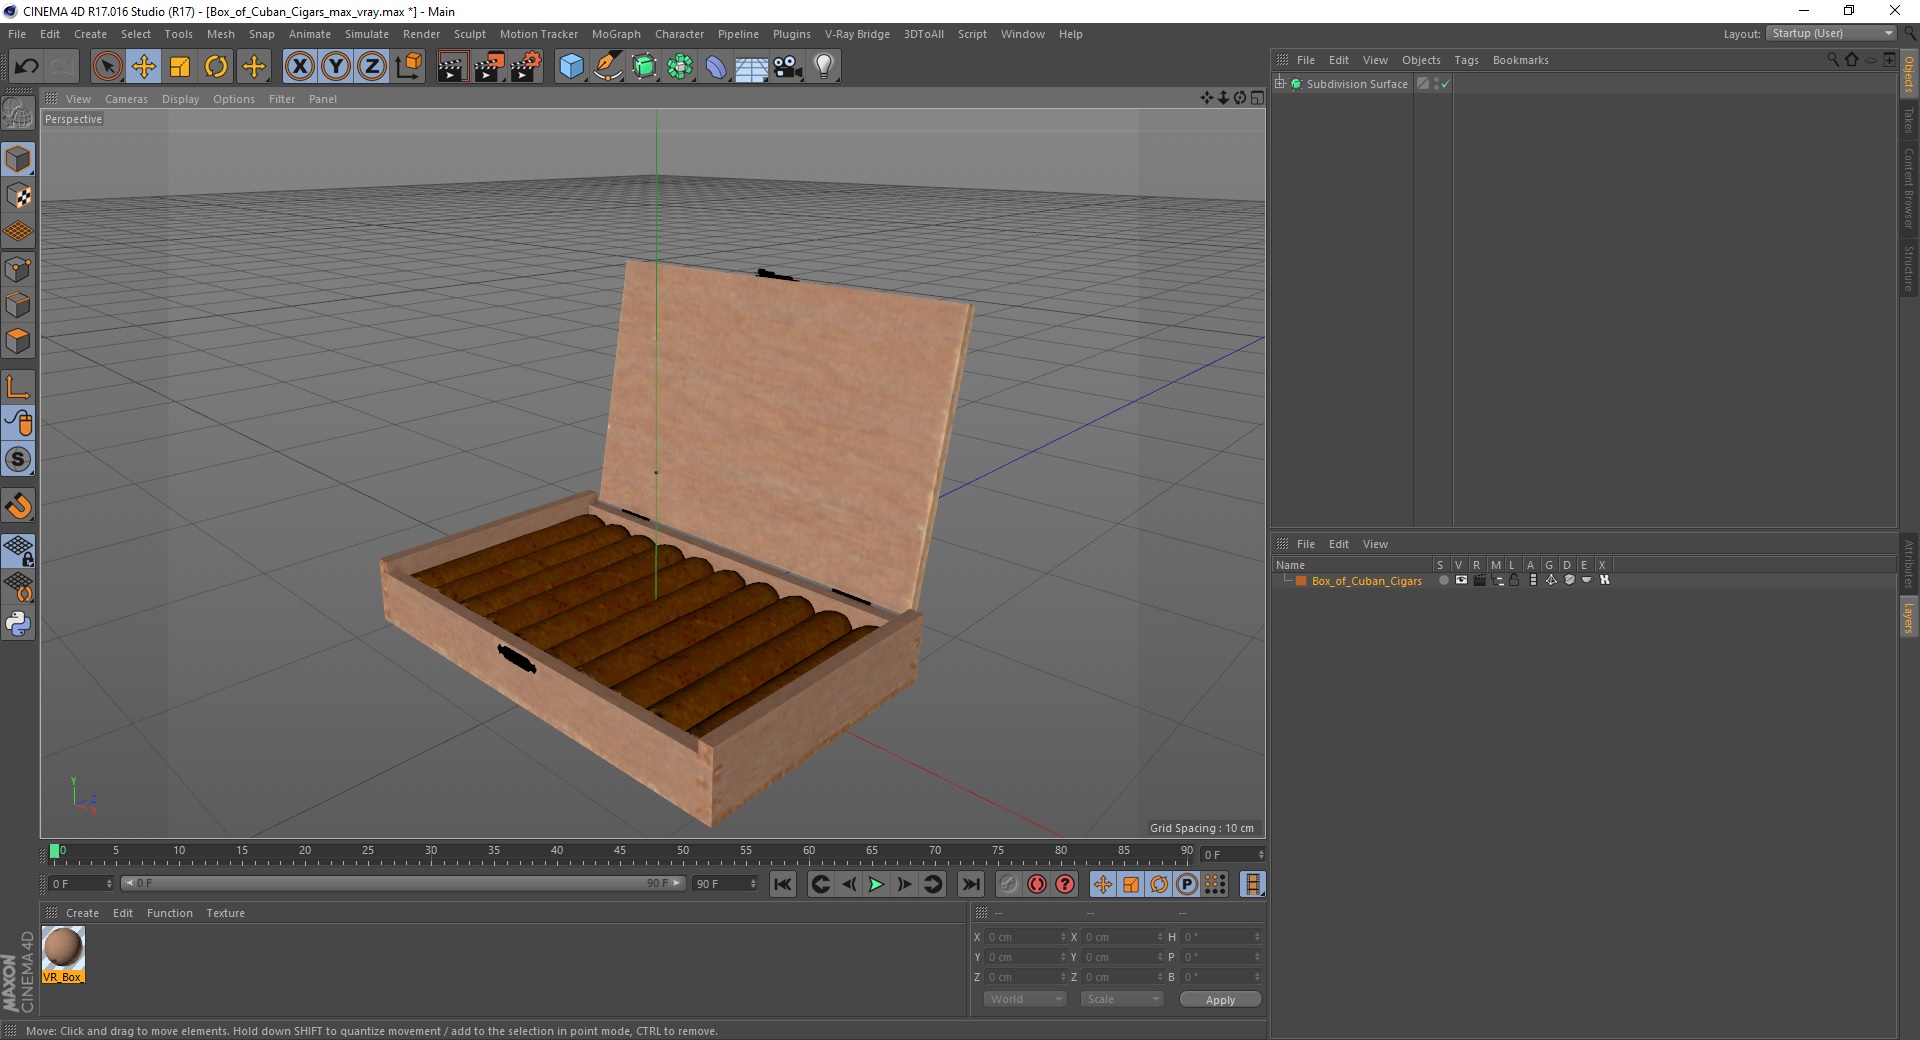
Task: Click the Apply button
Action: pos(1220,1000)
